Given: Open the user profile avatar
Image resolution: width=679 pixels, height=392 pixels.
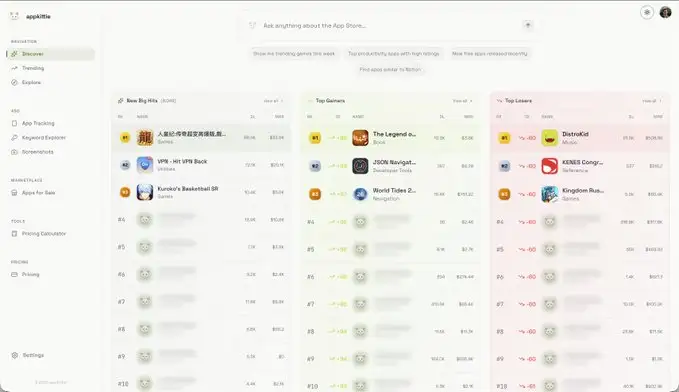Looking at the screenshot, I should pyautogui.click(x=666, y=13).
